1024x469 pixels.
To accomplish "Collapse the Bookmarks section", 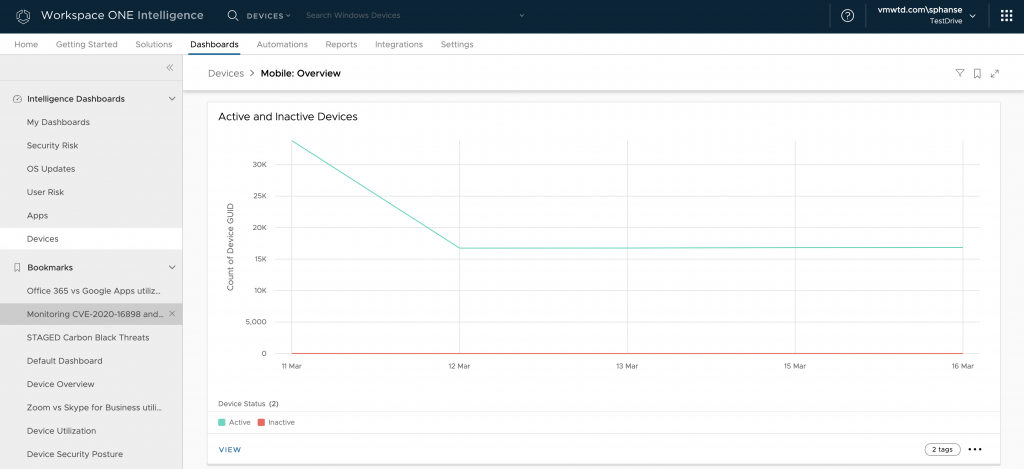I will tap(172, 268).
